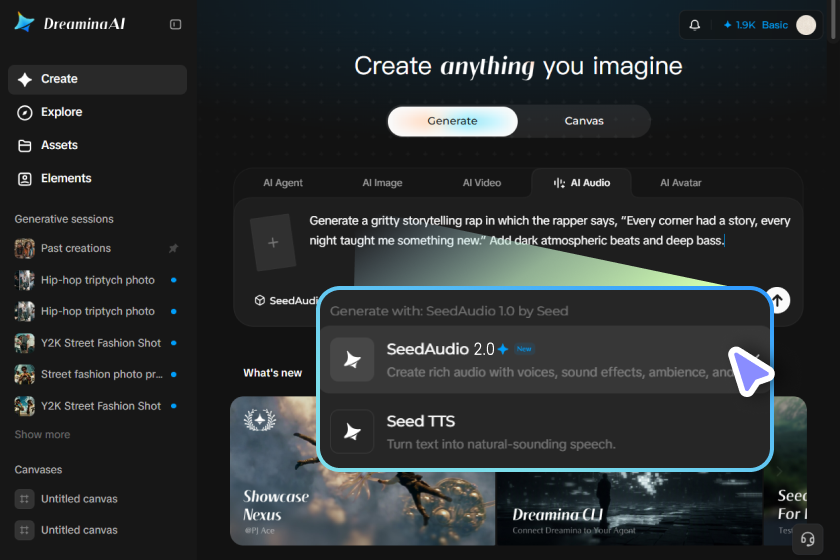Click first Untitled canvas grid icon

point(25,499)
